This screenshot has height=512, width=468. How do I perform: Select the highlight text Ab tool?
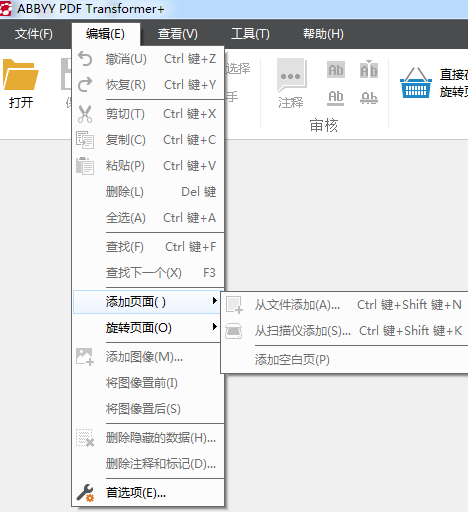point(336,70)
